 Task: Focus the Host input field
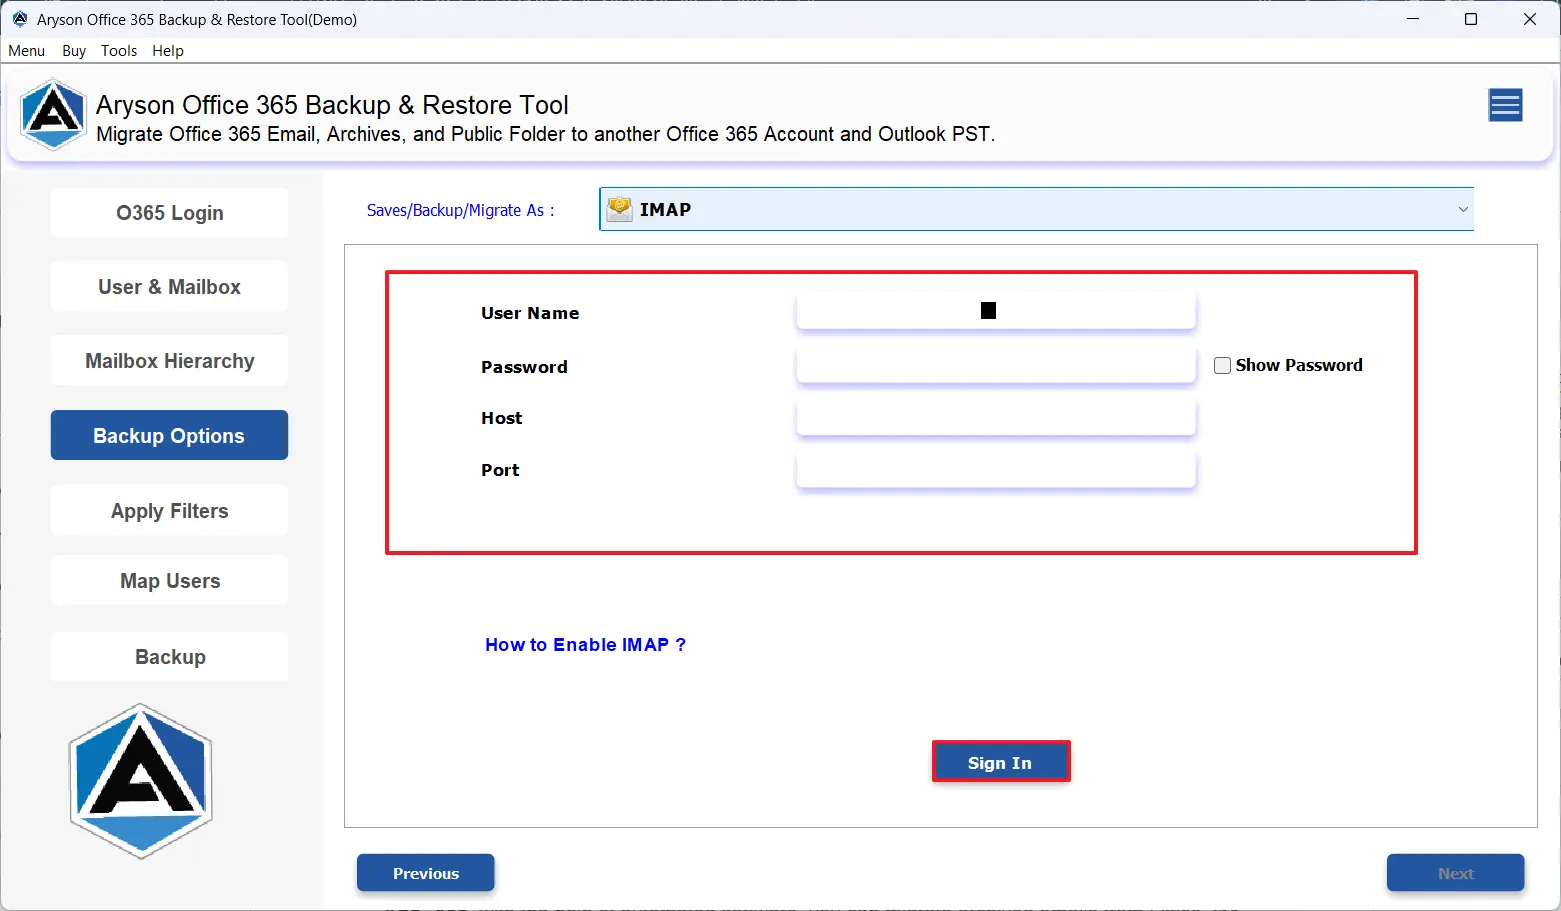(996, 417)
